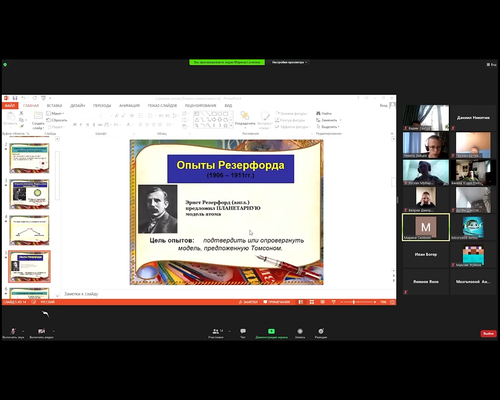The height and width of the screenshot is (400, 500).
Task: Collapse ribbon using arrow at right
Action: click(392, 133)
